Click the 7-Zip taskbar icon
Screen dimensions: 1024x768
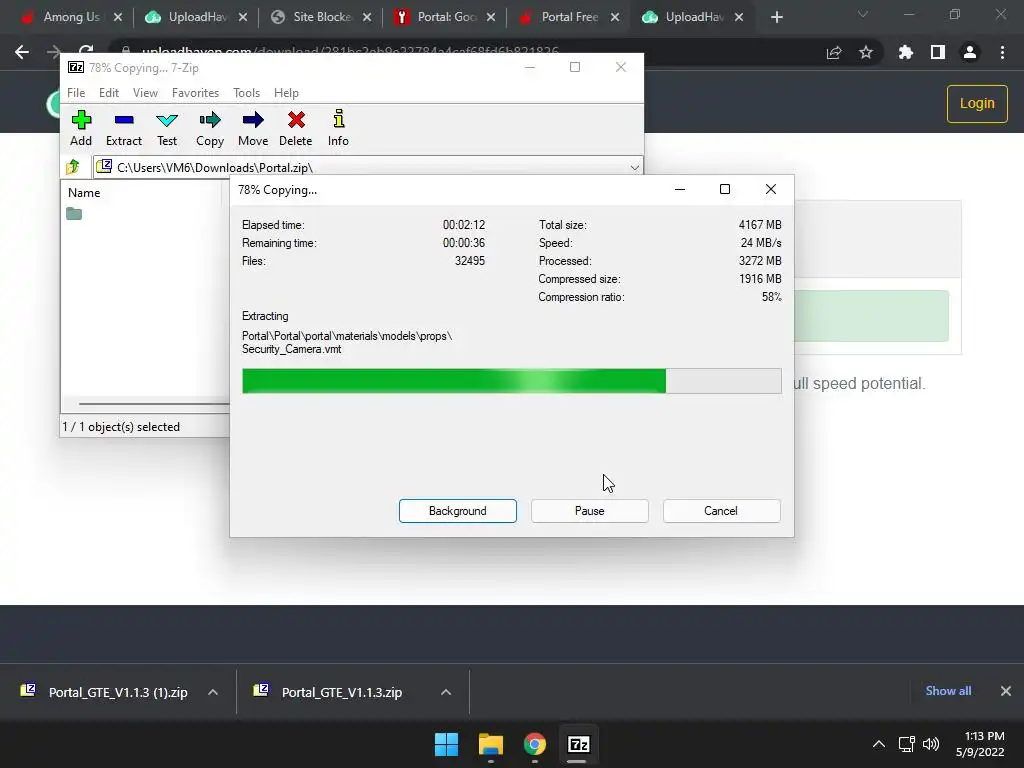[579, 744]
